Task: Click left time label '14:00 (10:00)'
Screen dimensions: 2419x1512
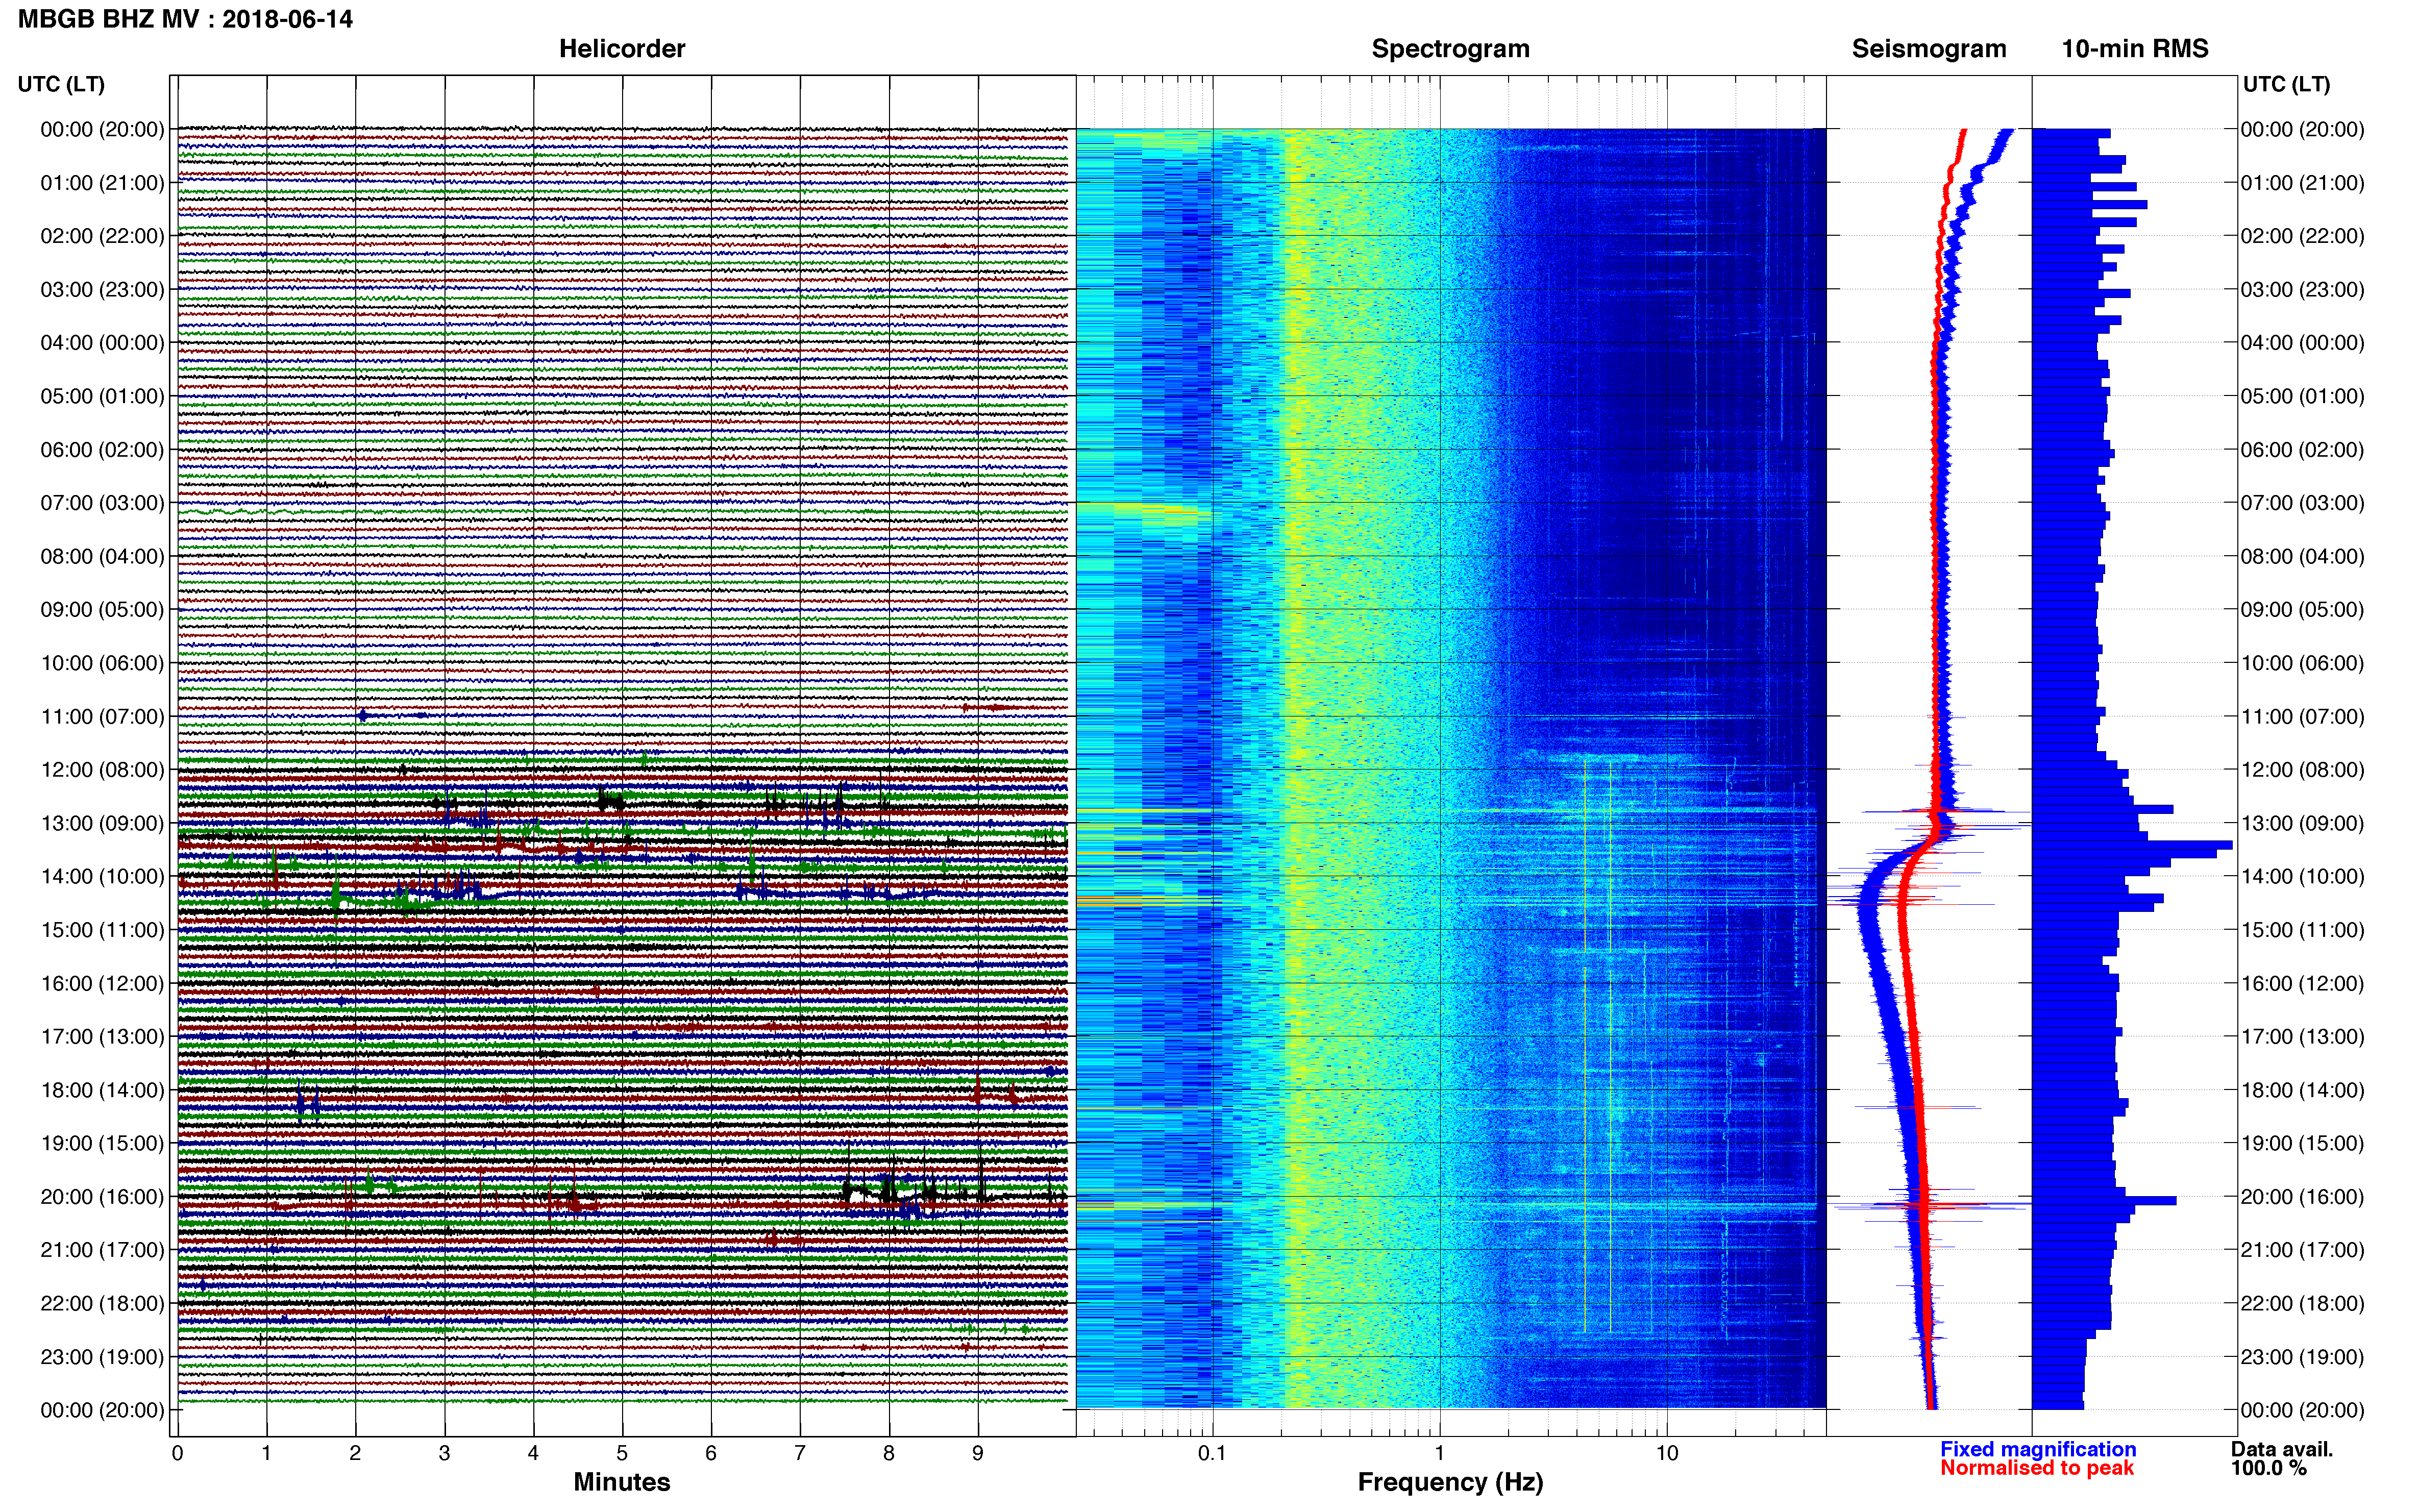Action: (102, 877)
